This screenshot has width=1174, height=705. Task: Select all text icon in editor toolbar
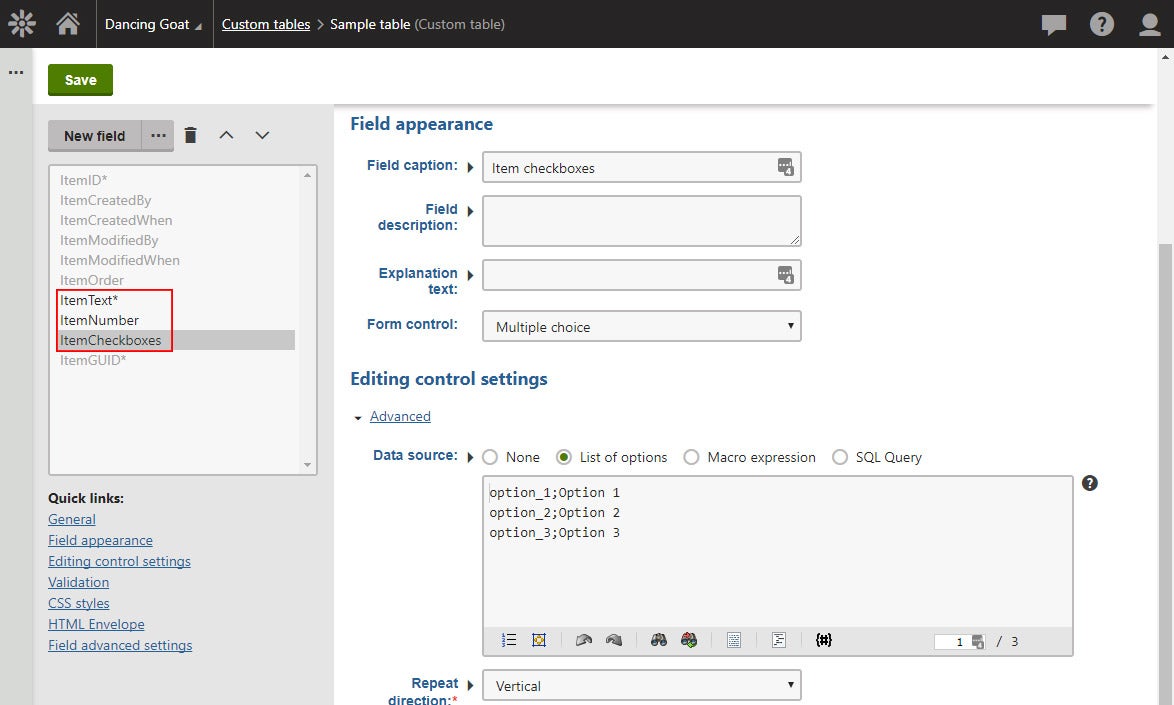pyautogui.click(x=734, y=640)
